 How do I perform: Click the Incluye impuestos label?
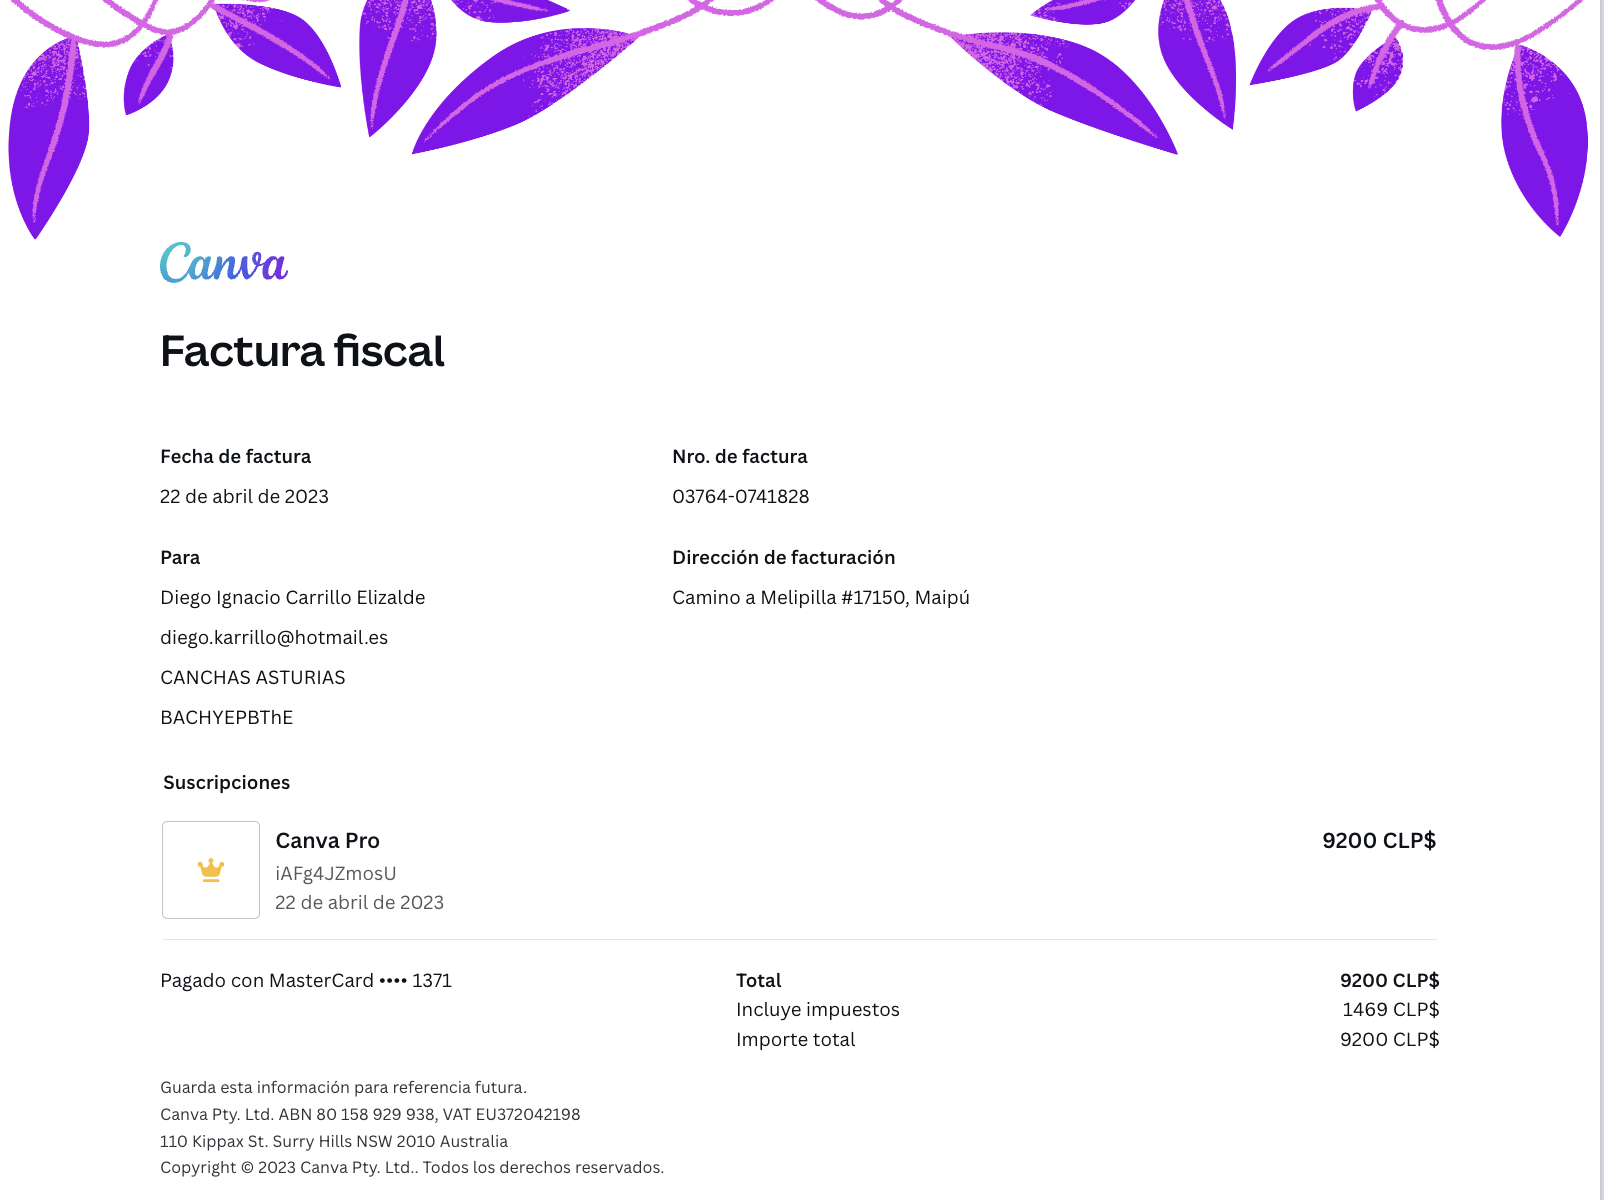[x=817, y=1010]
